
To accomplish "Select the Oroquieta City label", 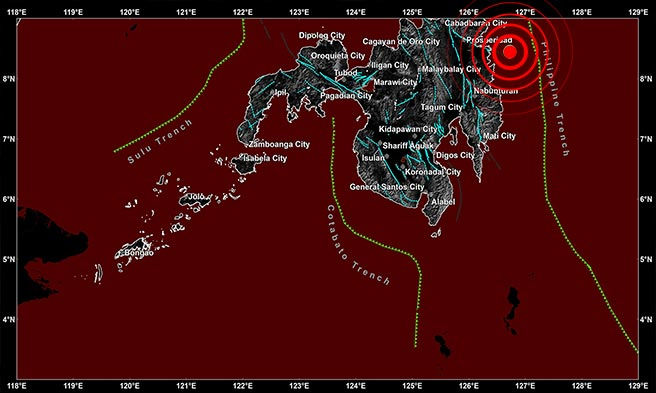I will pos(338,56).
